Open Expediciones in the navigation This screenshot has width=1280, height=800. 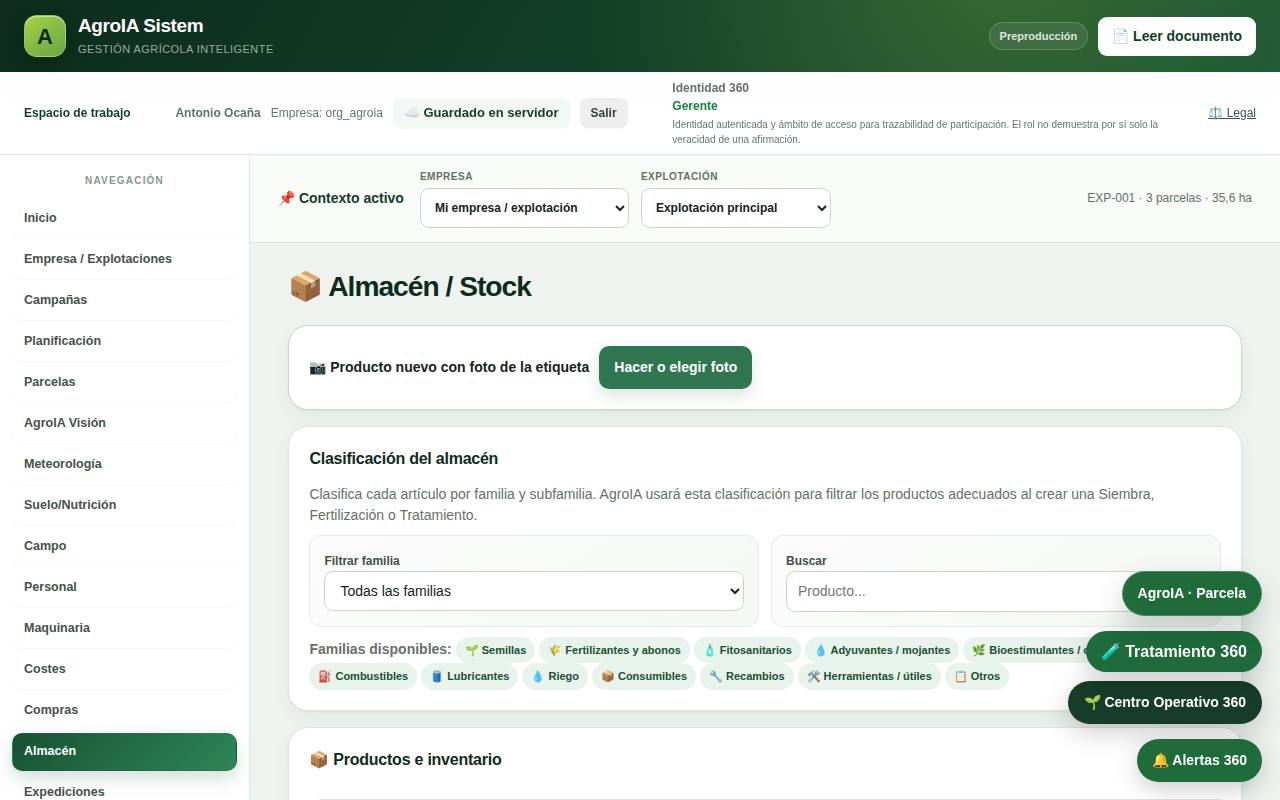click(x=124, y=791)
